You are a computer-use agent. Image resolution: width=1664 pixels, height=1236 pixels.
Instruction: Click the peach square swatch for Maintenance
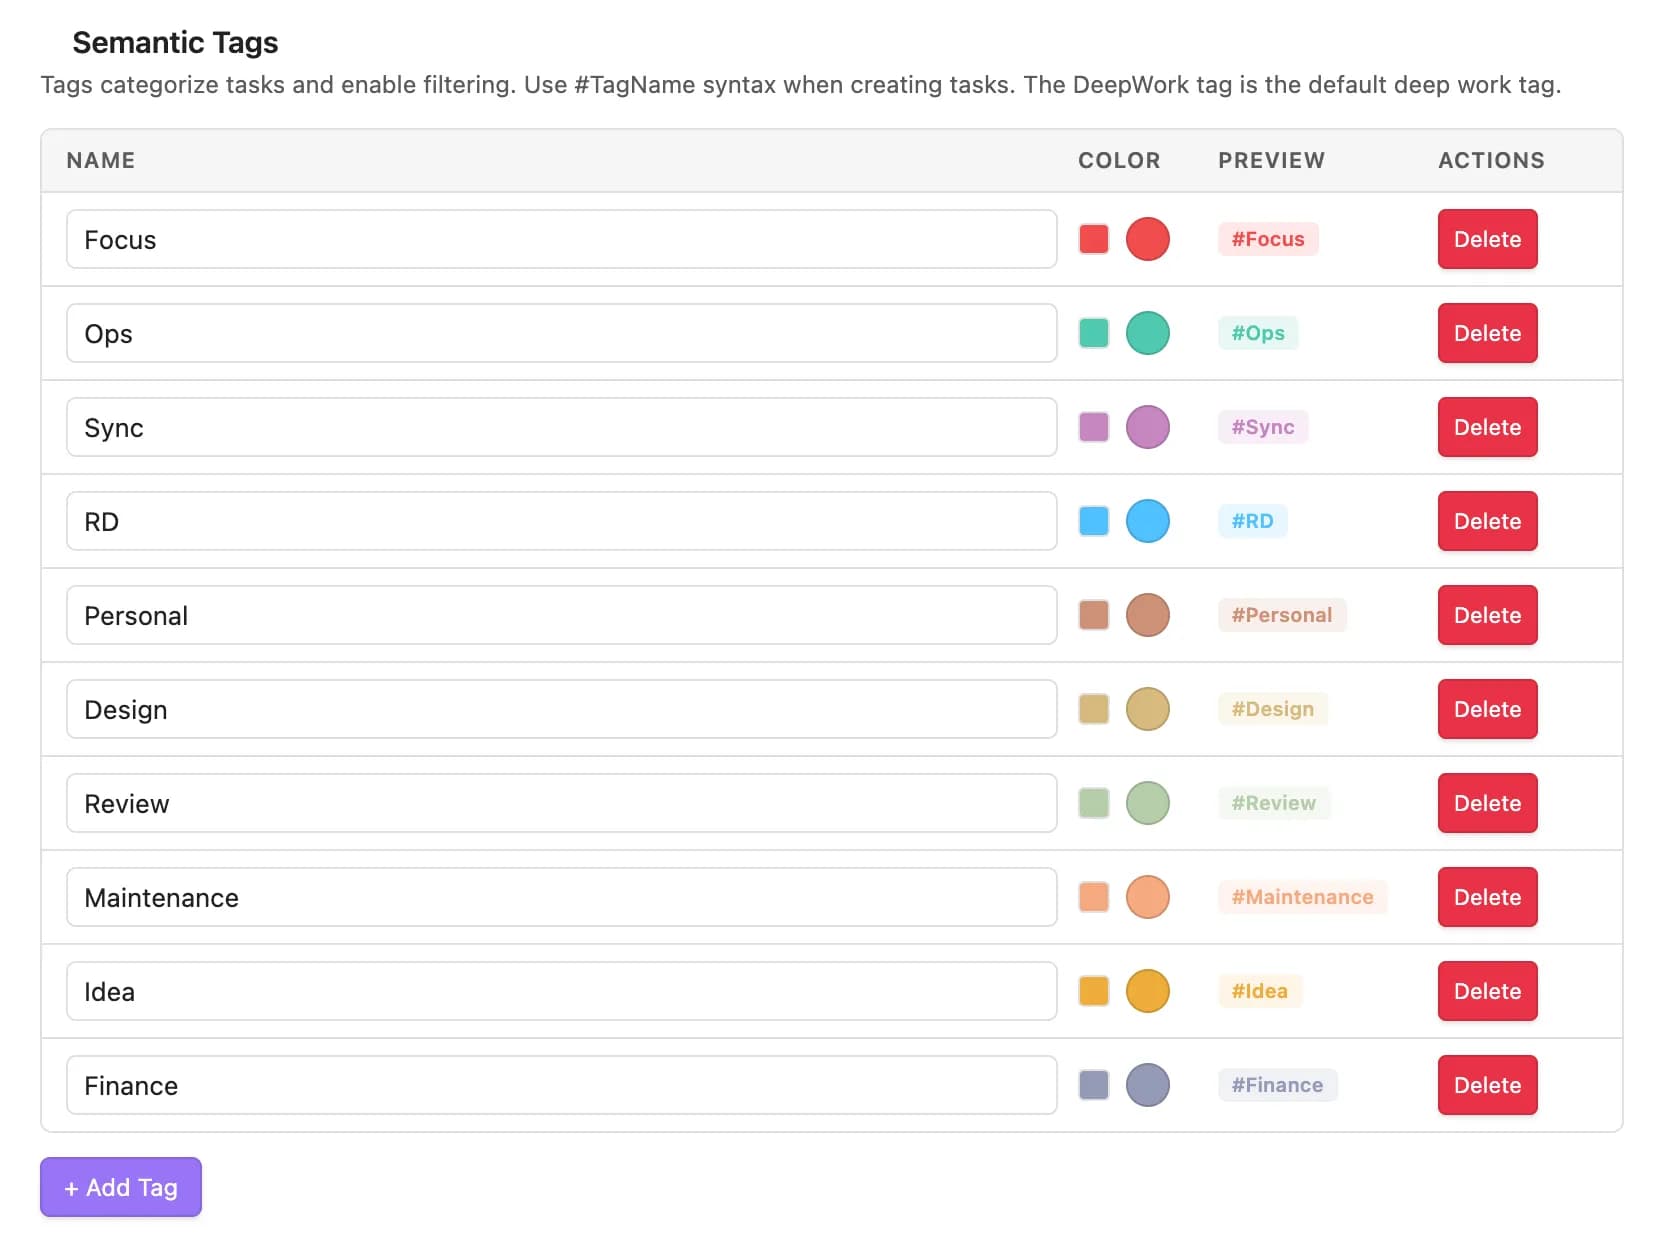point(1093,897)
